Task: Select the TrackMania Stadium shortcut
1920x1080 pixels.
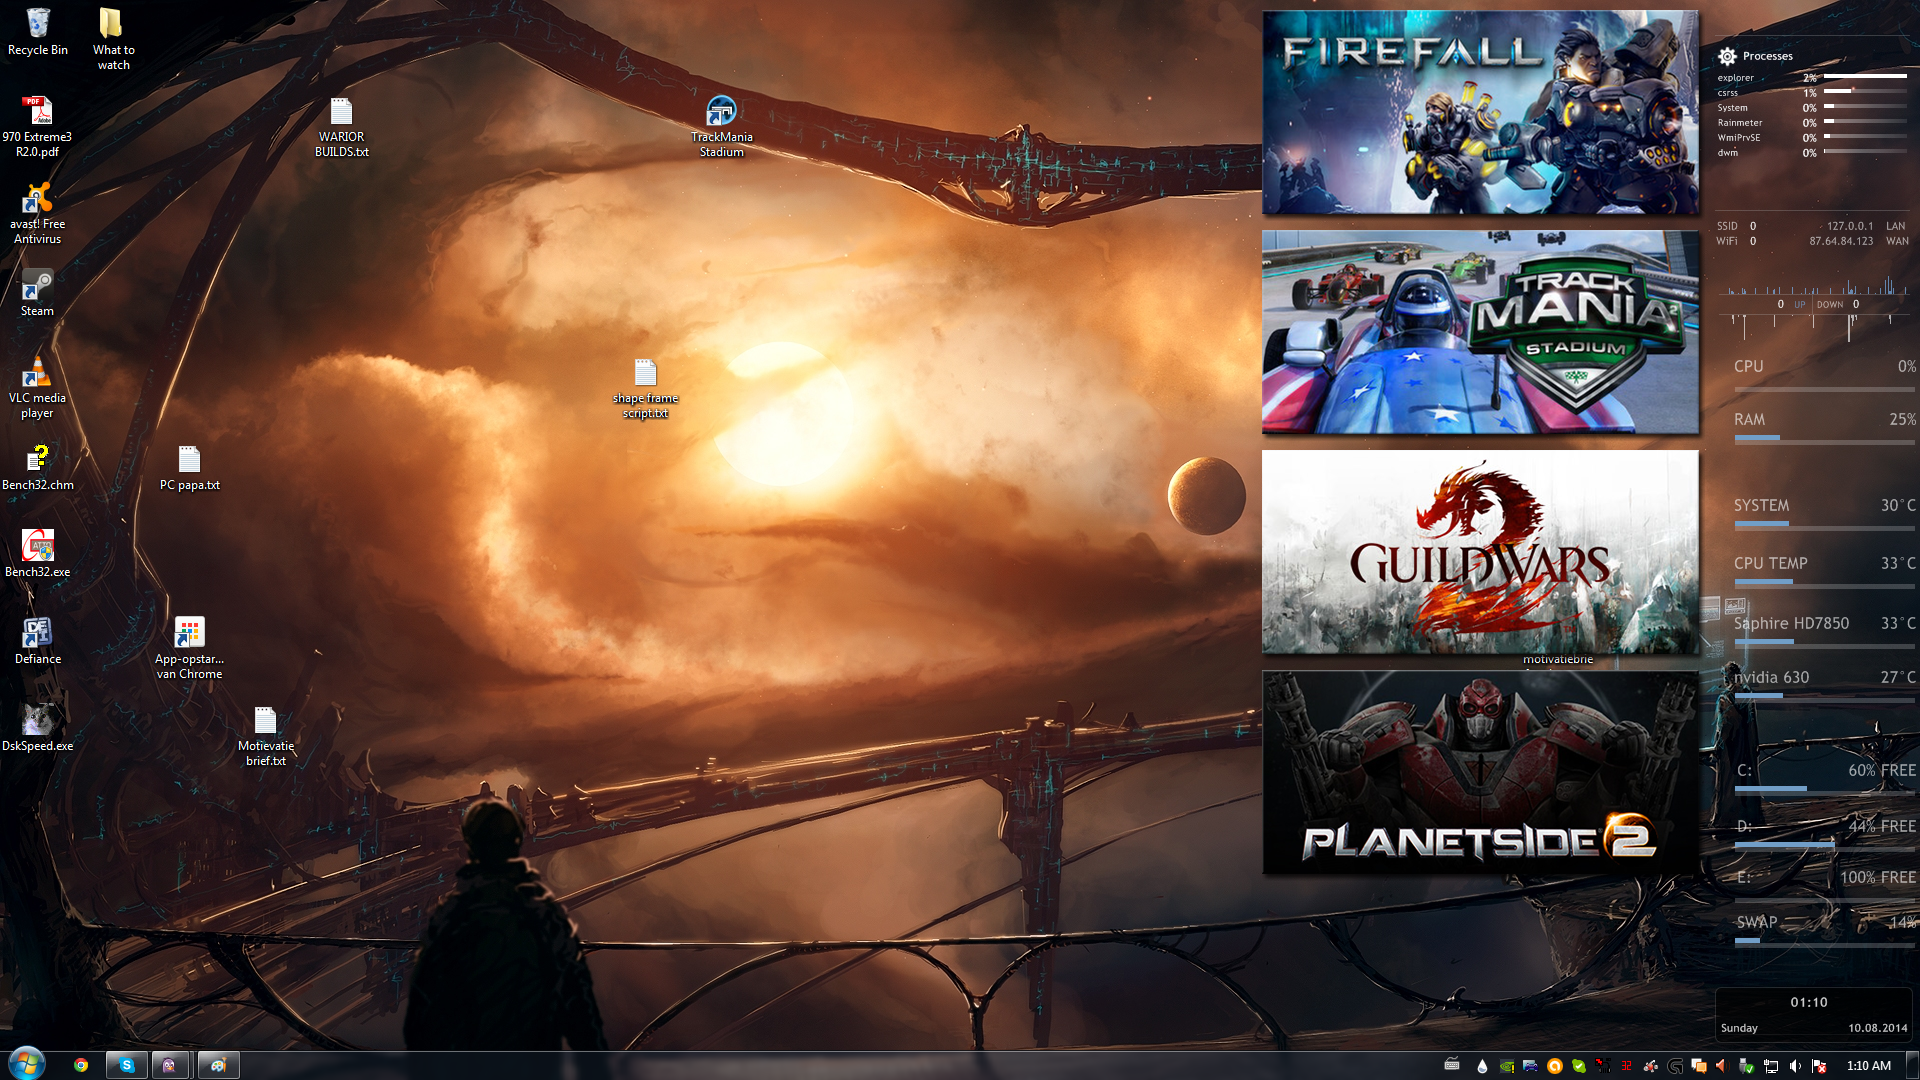Action: [x=721, y=127]
